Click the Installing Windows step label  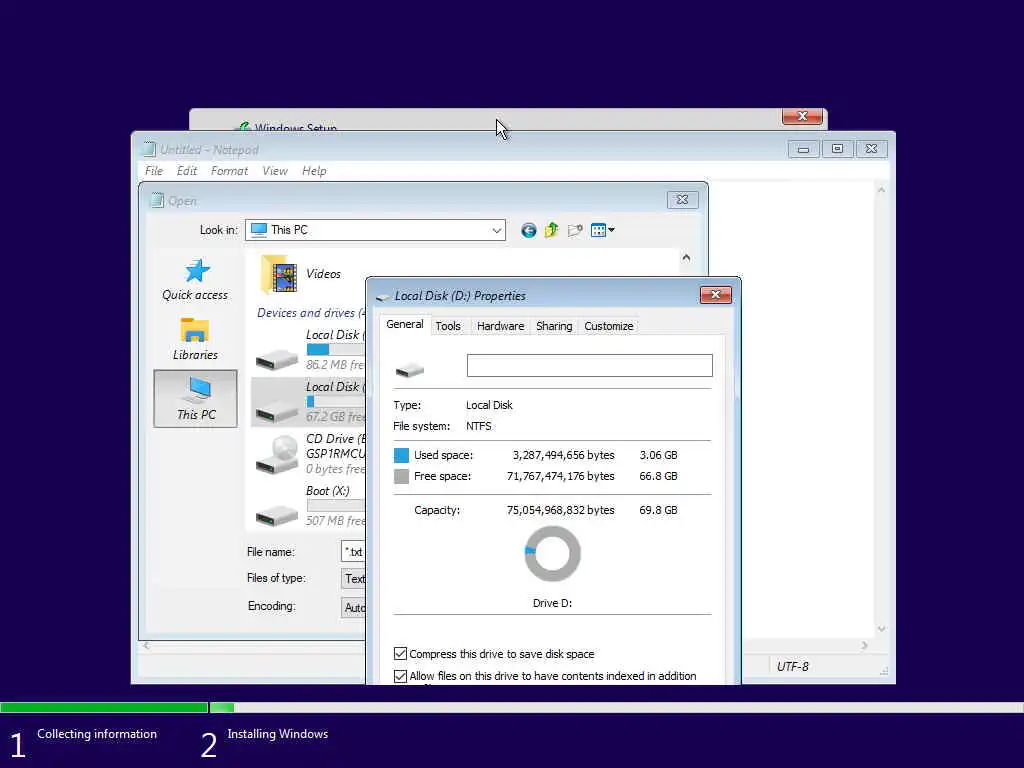pos(278,734)
